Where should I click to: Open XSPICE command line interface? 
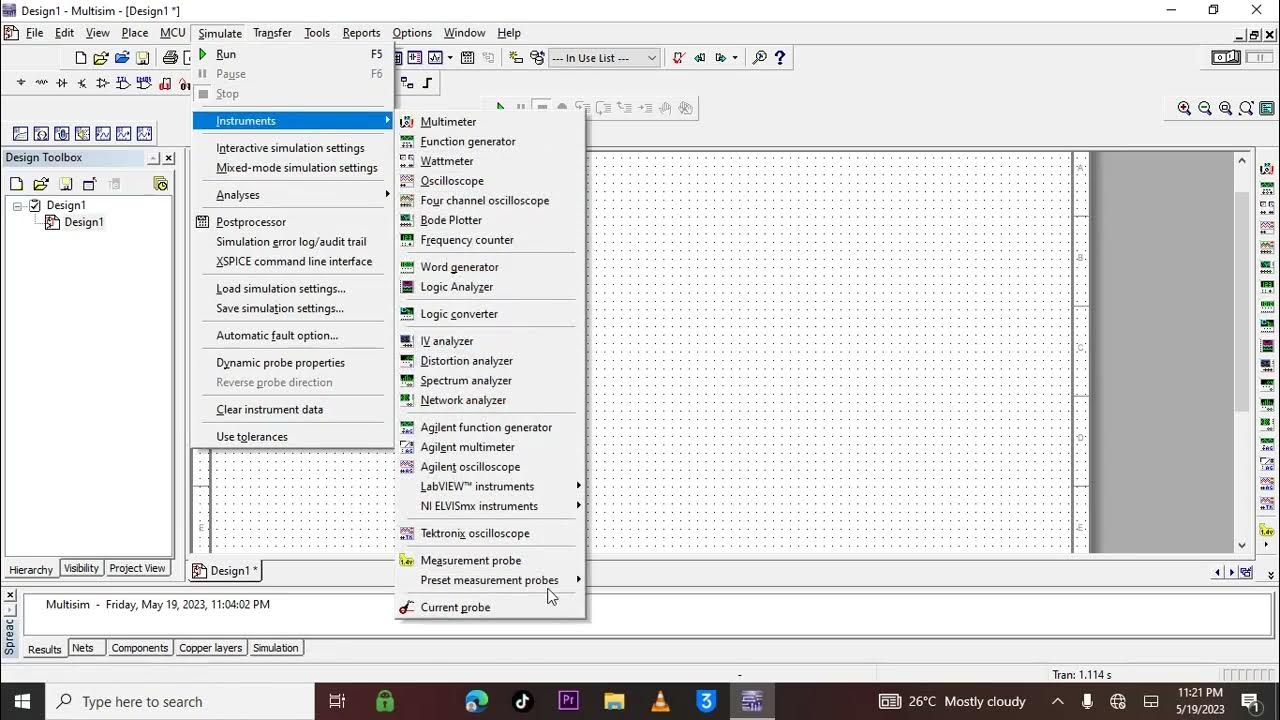click(293, 261)
